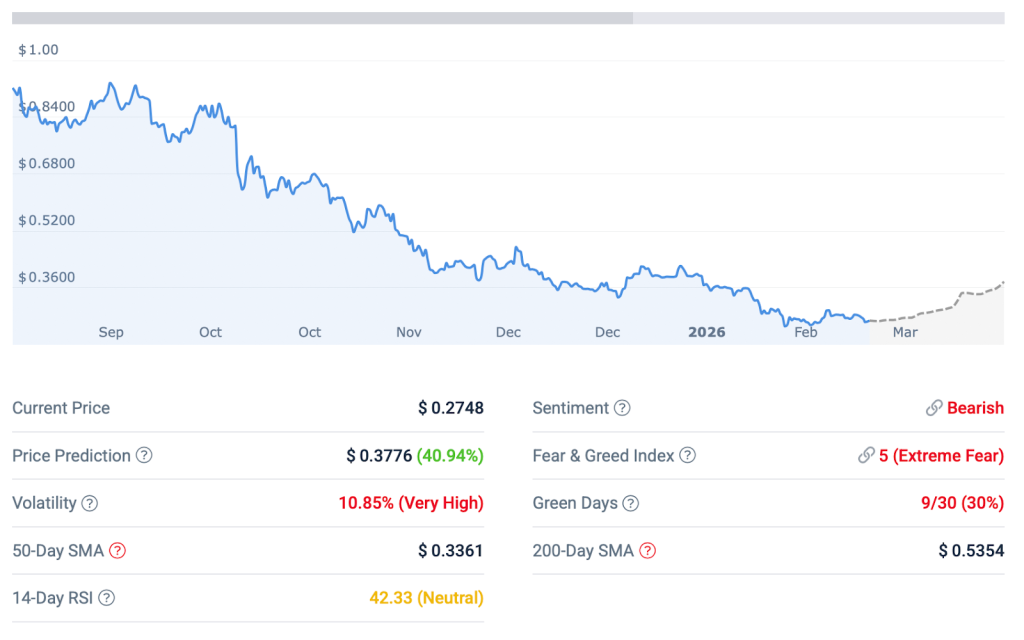The height and width of the screenshot is (640, 1024).
Task: Click the dark gray chart range bar
Action: pyautogui.click(x=322, y=18)
